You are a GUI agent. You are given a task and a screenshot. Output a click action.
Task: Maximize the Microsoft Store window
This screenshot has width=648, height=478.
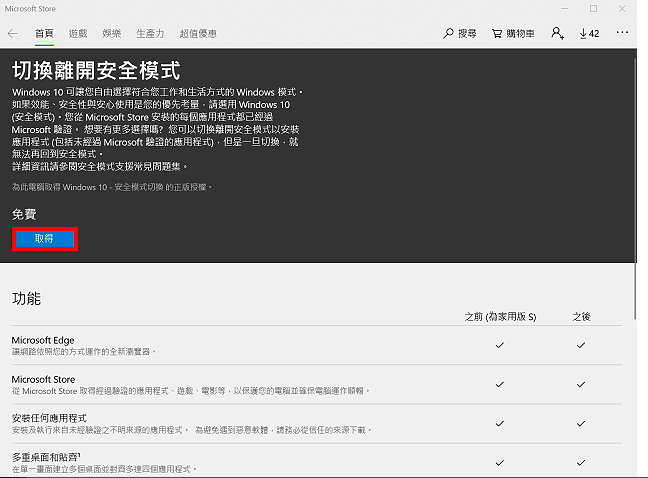593,9
